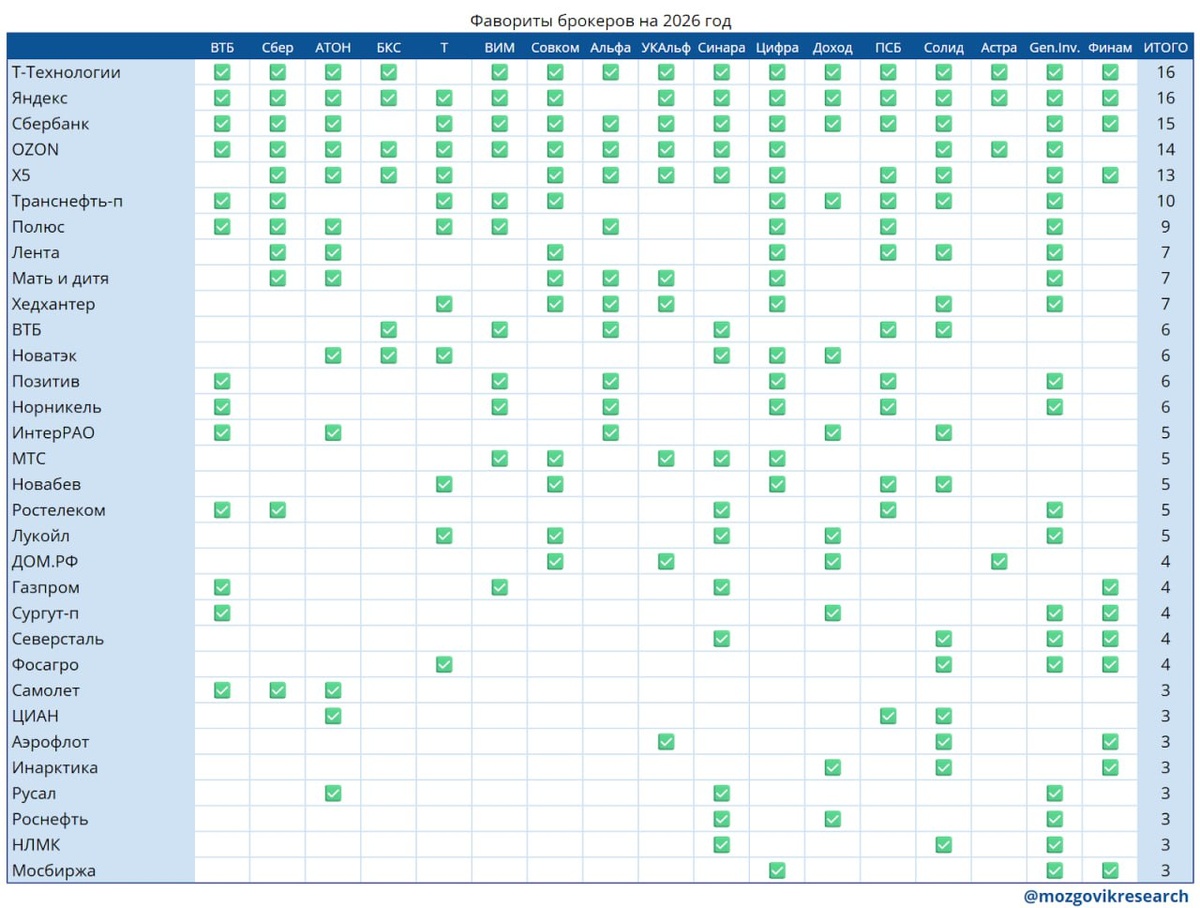Click the НЛМК checkmark under Солид
Screen dimensions: 1200x908
[x=944, y=845]
